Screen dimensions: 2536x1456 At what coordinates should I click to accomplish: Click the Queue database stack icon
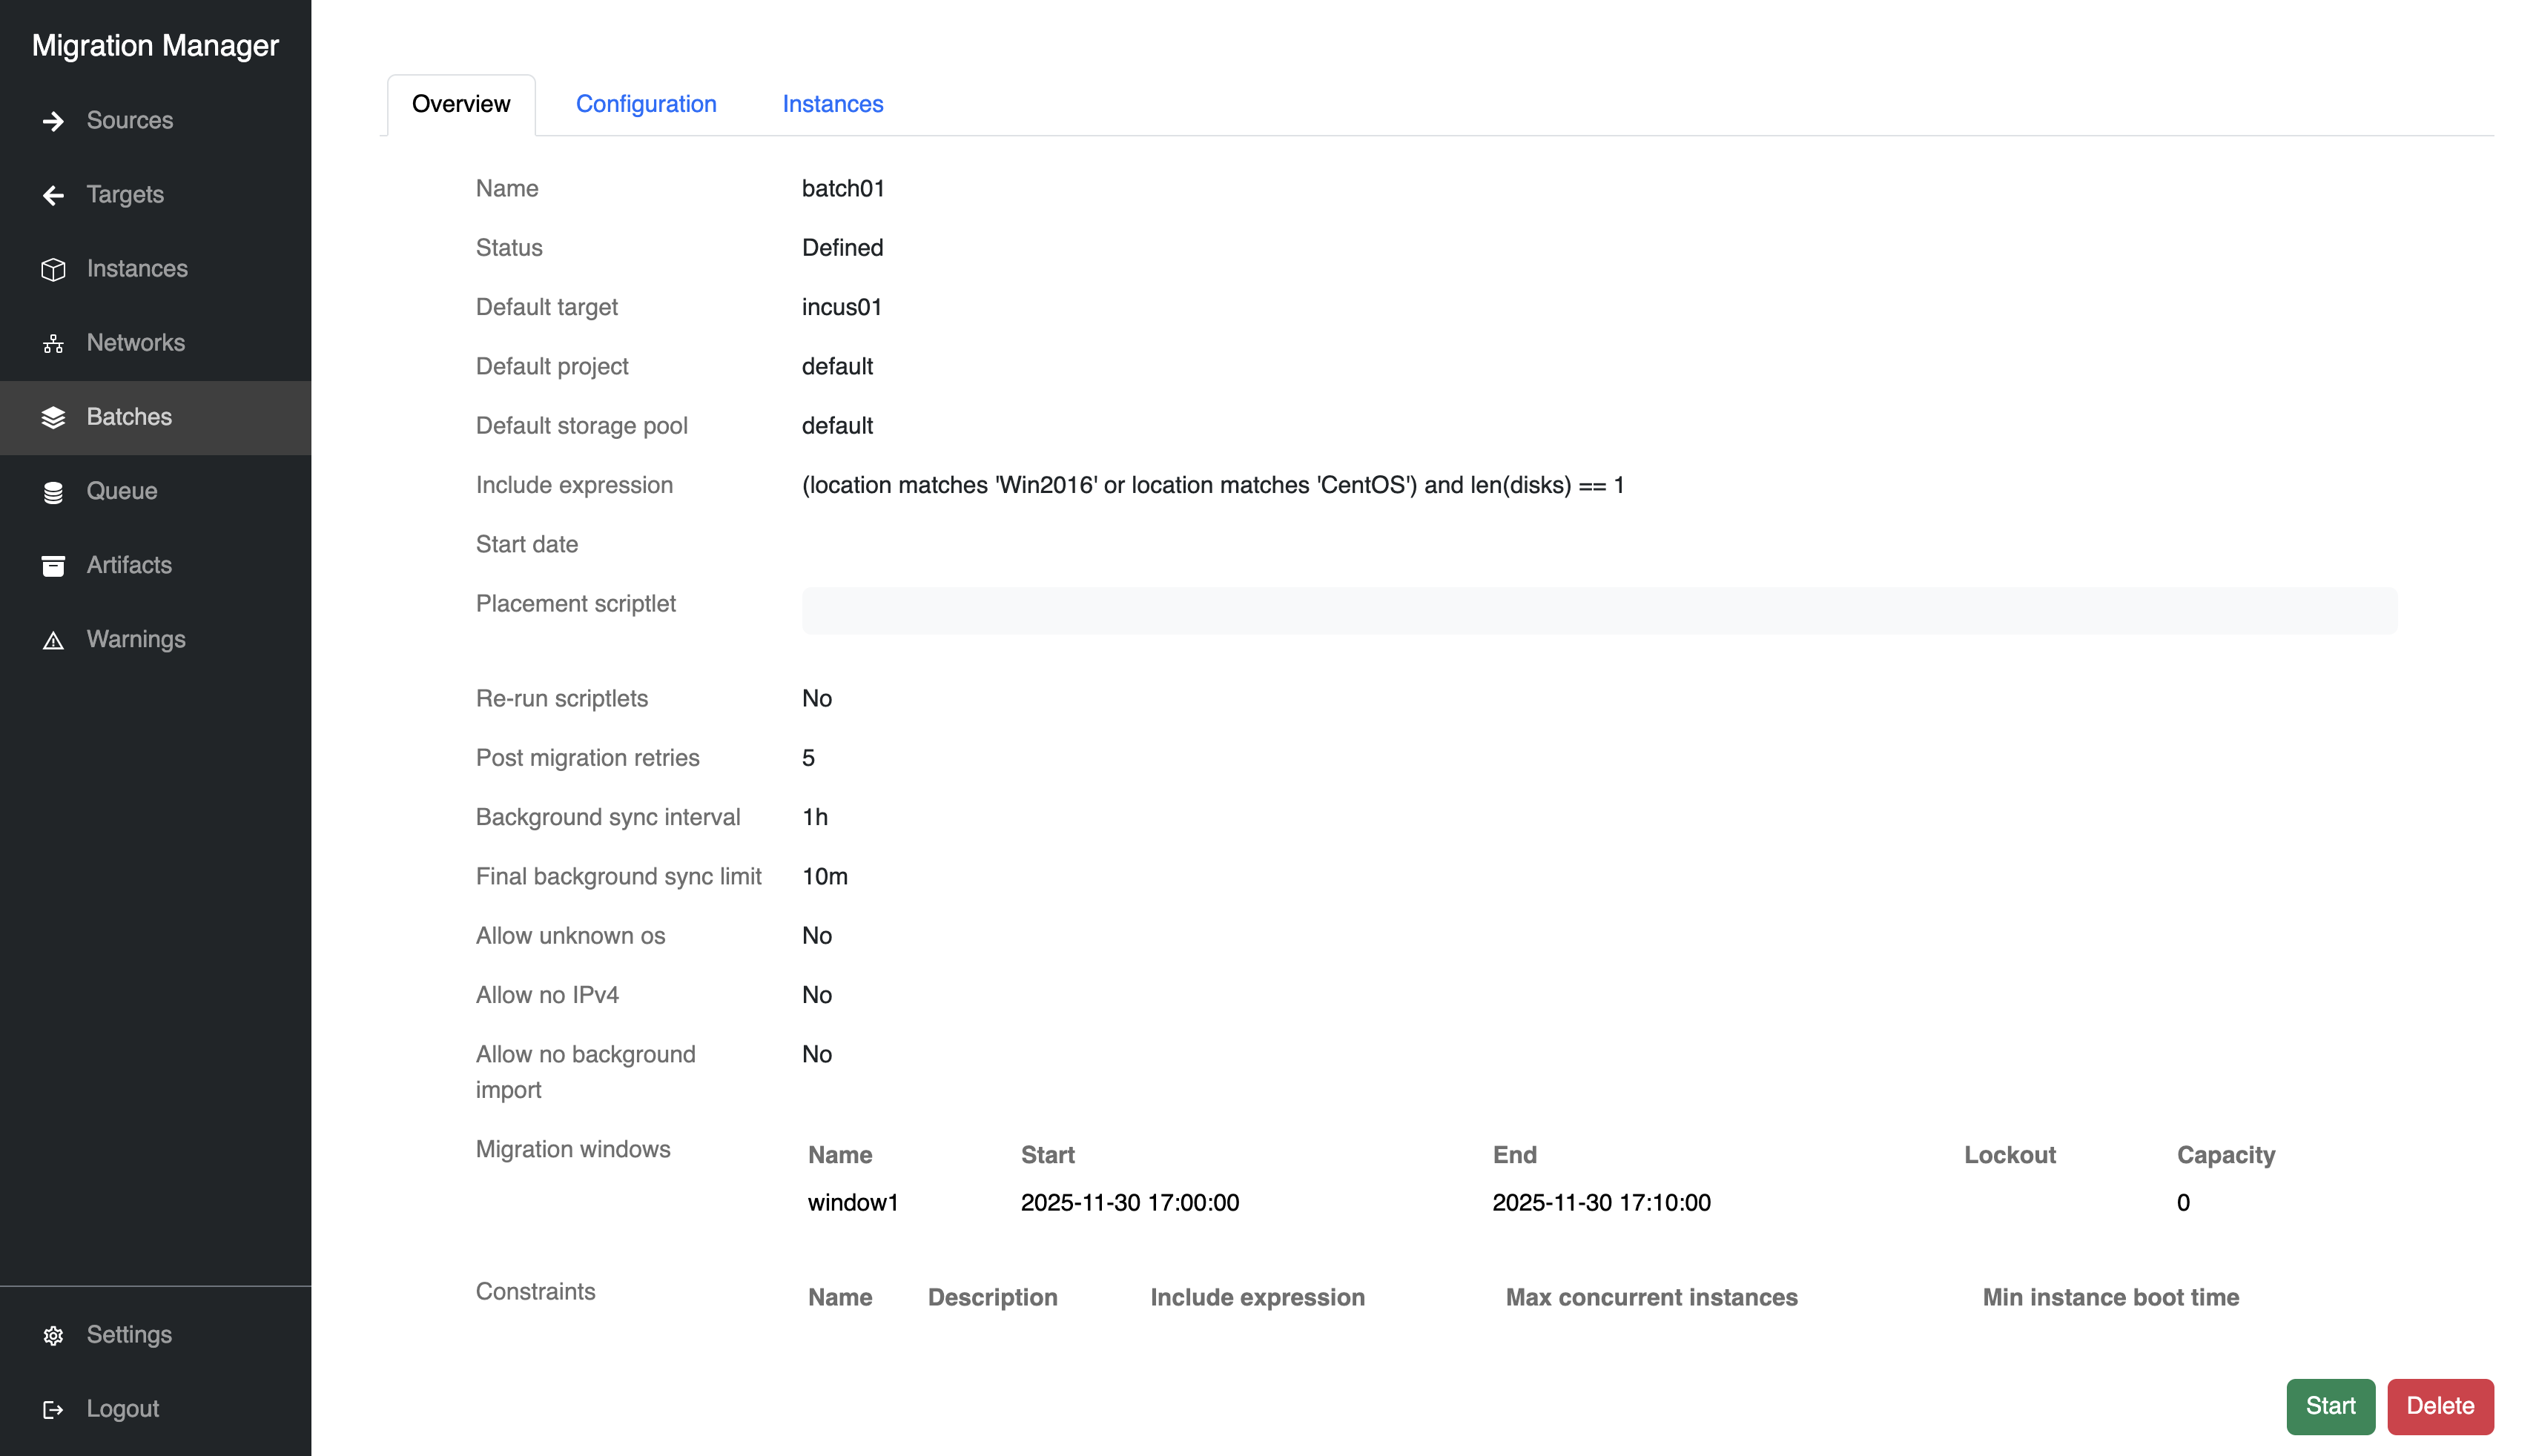pyautogui.click(x=53, y=492)
